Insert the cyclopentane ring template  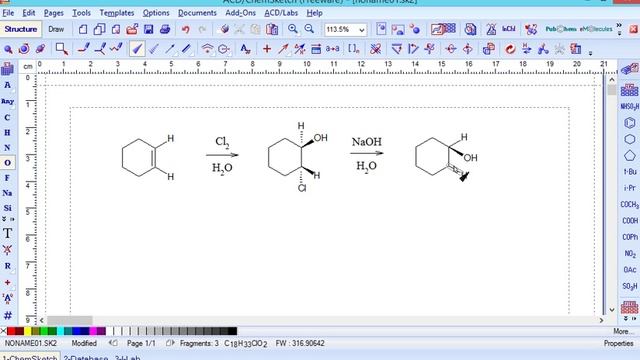(x=630, y=156)
